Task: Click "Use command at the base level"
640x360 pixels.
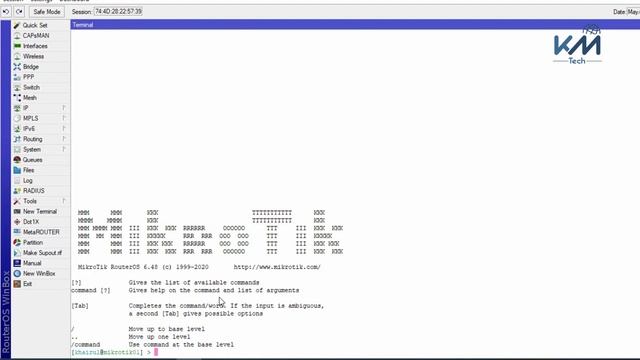Action: pyautogui.click(x=181, y=344)
